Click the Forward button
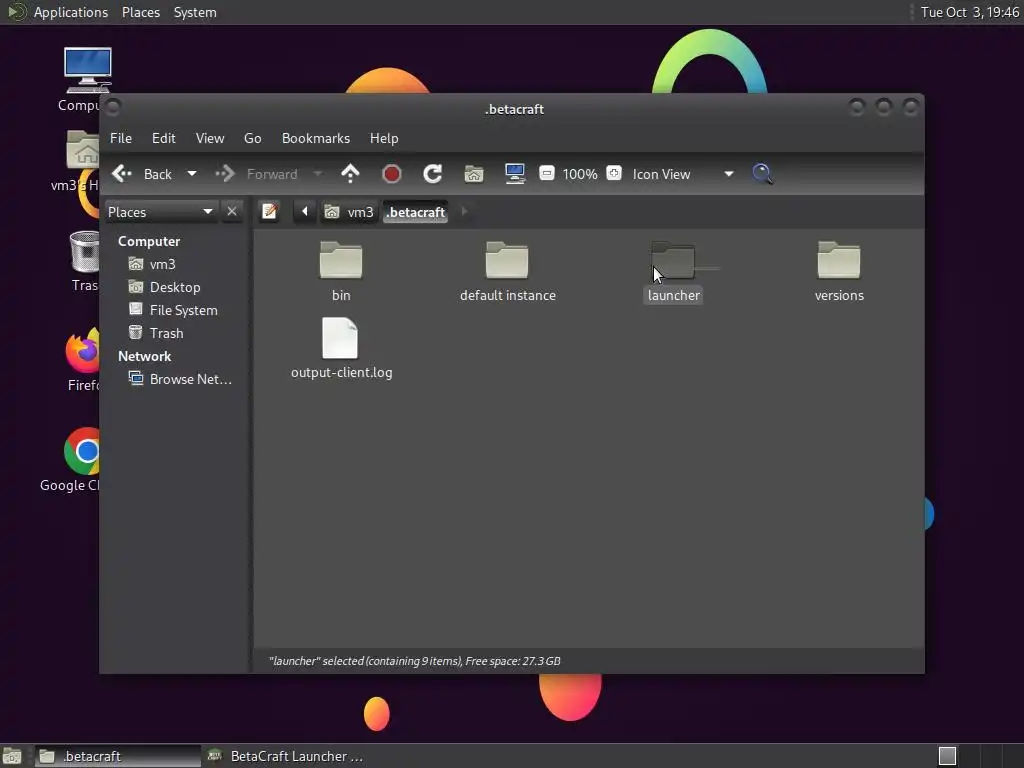 (257, 174)
